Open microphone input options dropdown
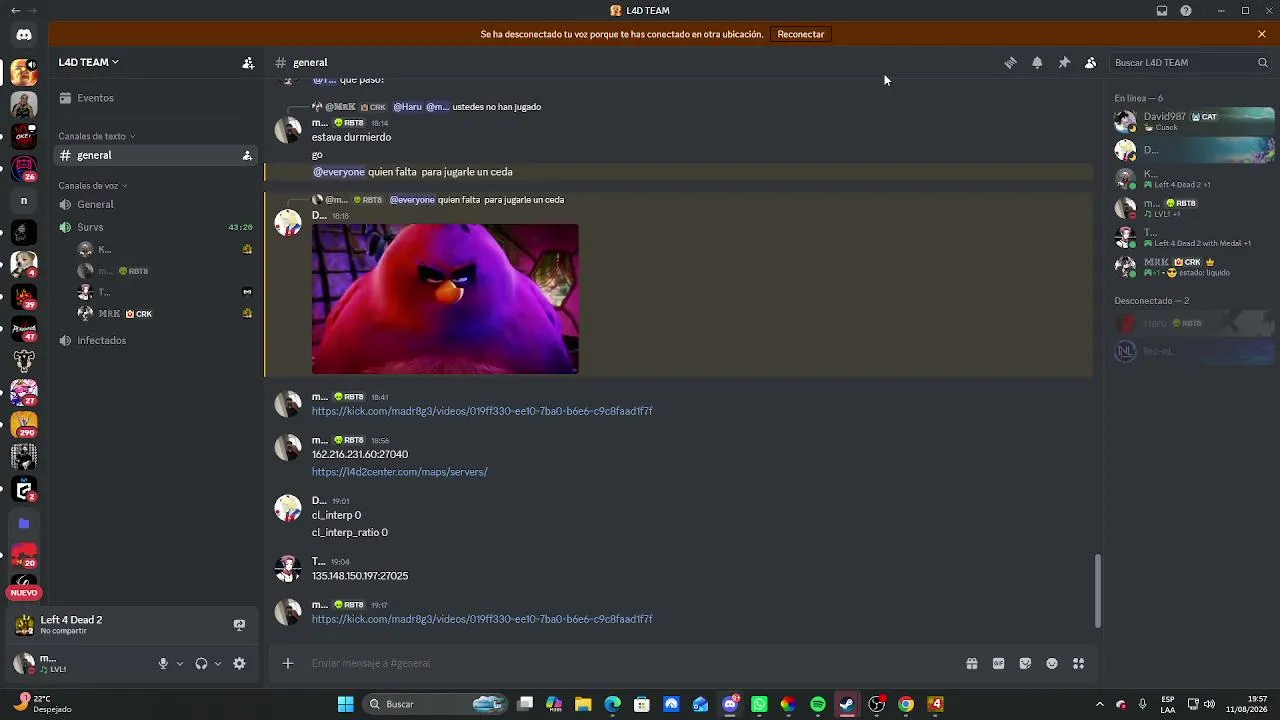The height and width of the screenshot is (720, 1280). (x=180, y=663)
